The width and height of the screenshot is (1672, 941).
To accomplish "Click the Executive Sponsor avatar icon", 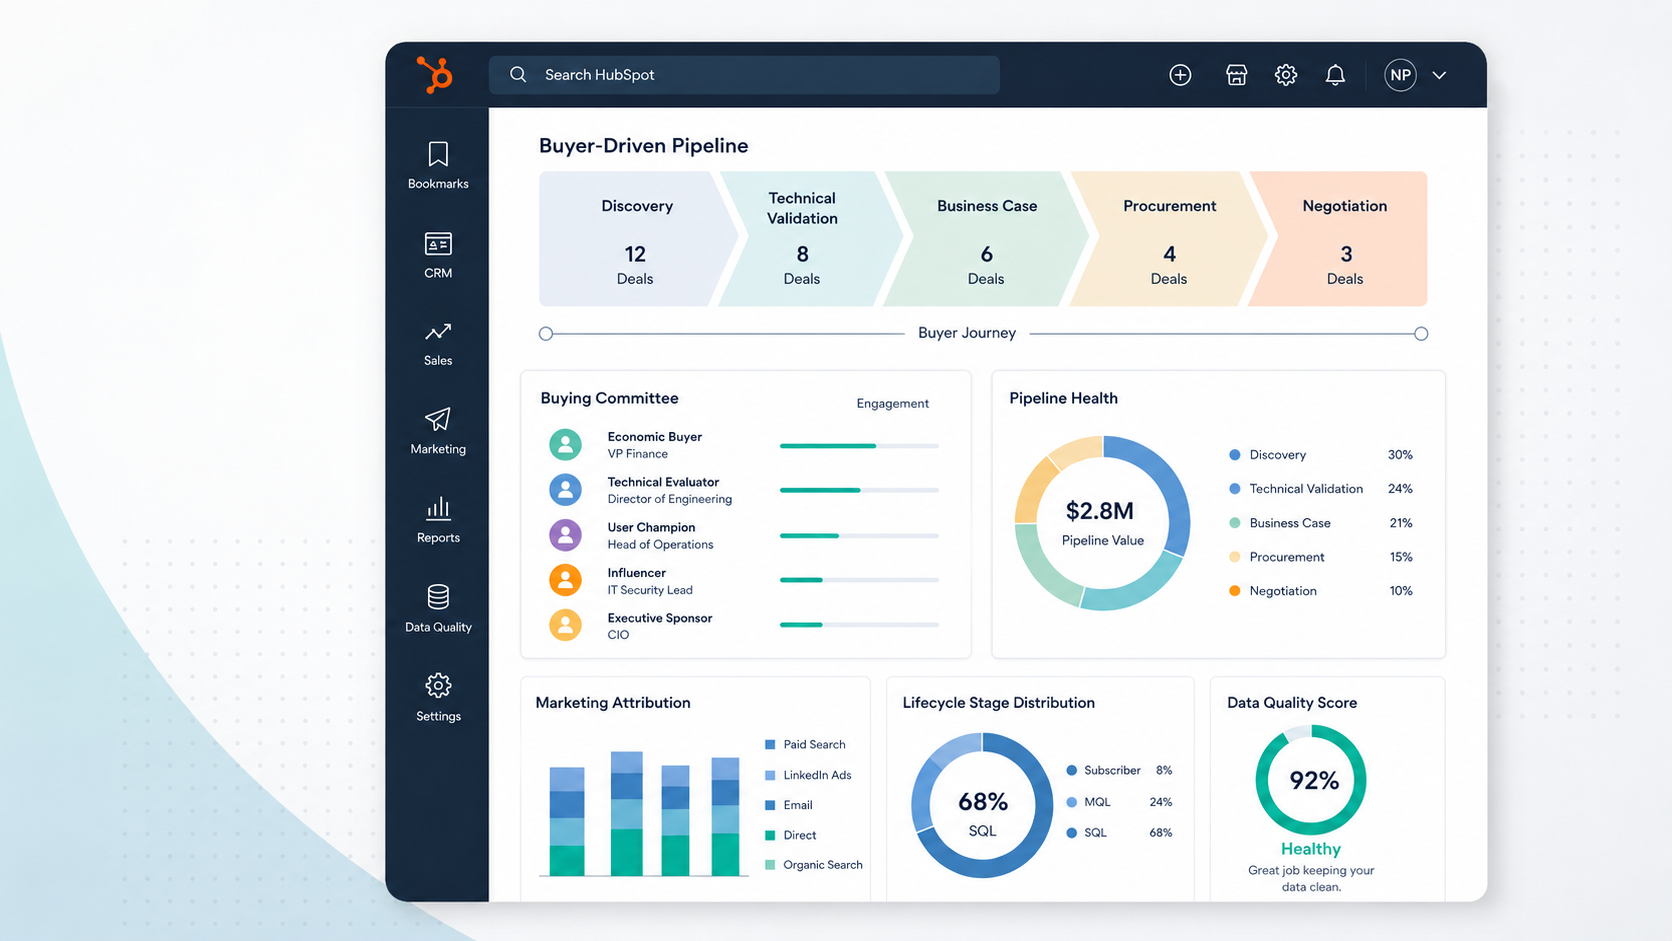I will pos(565,625).
